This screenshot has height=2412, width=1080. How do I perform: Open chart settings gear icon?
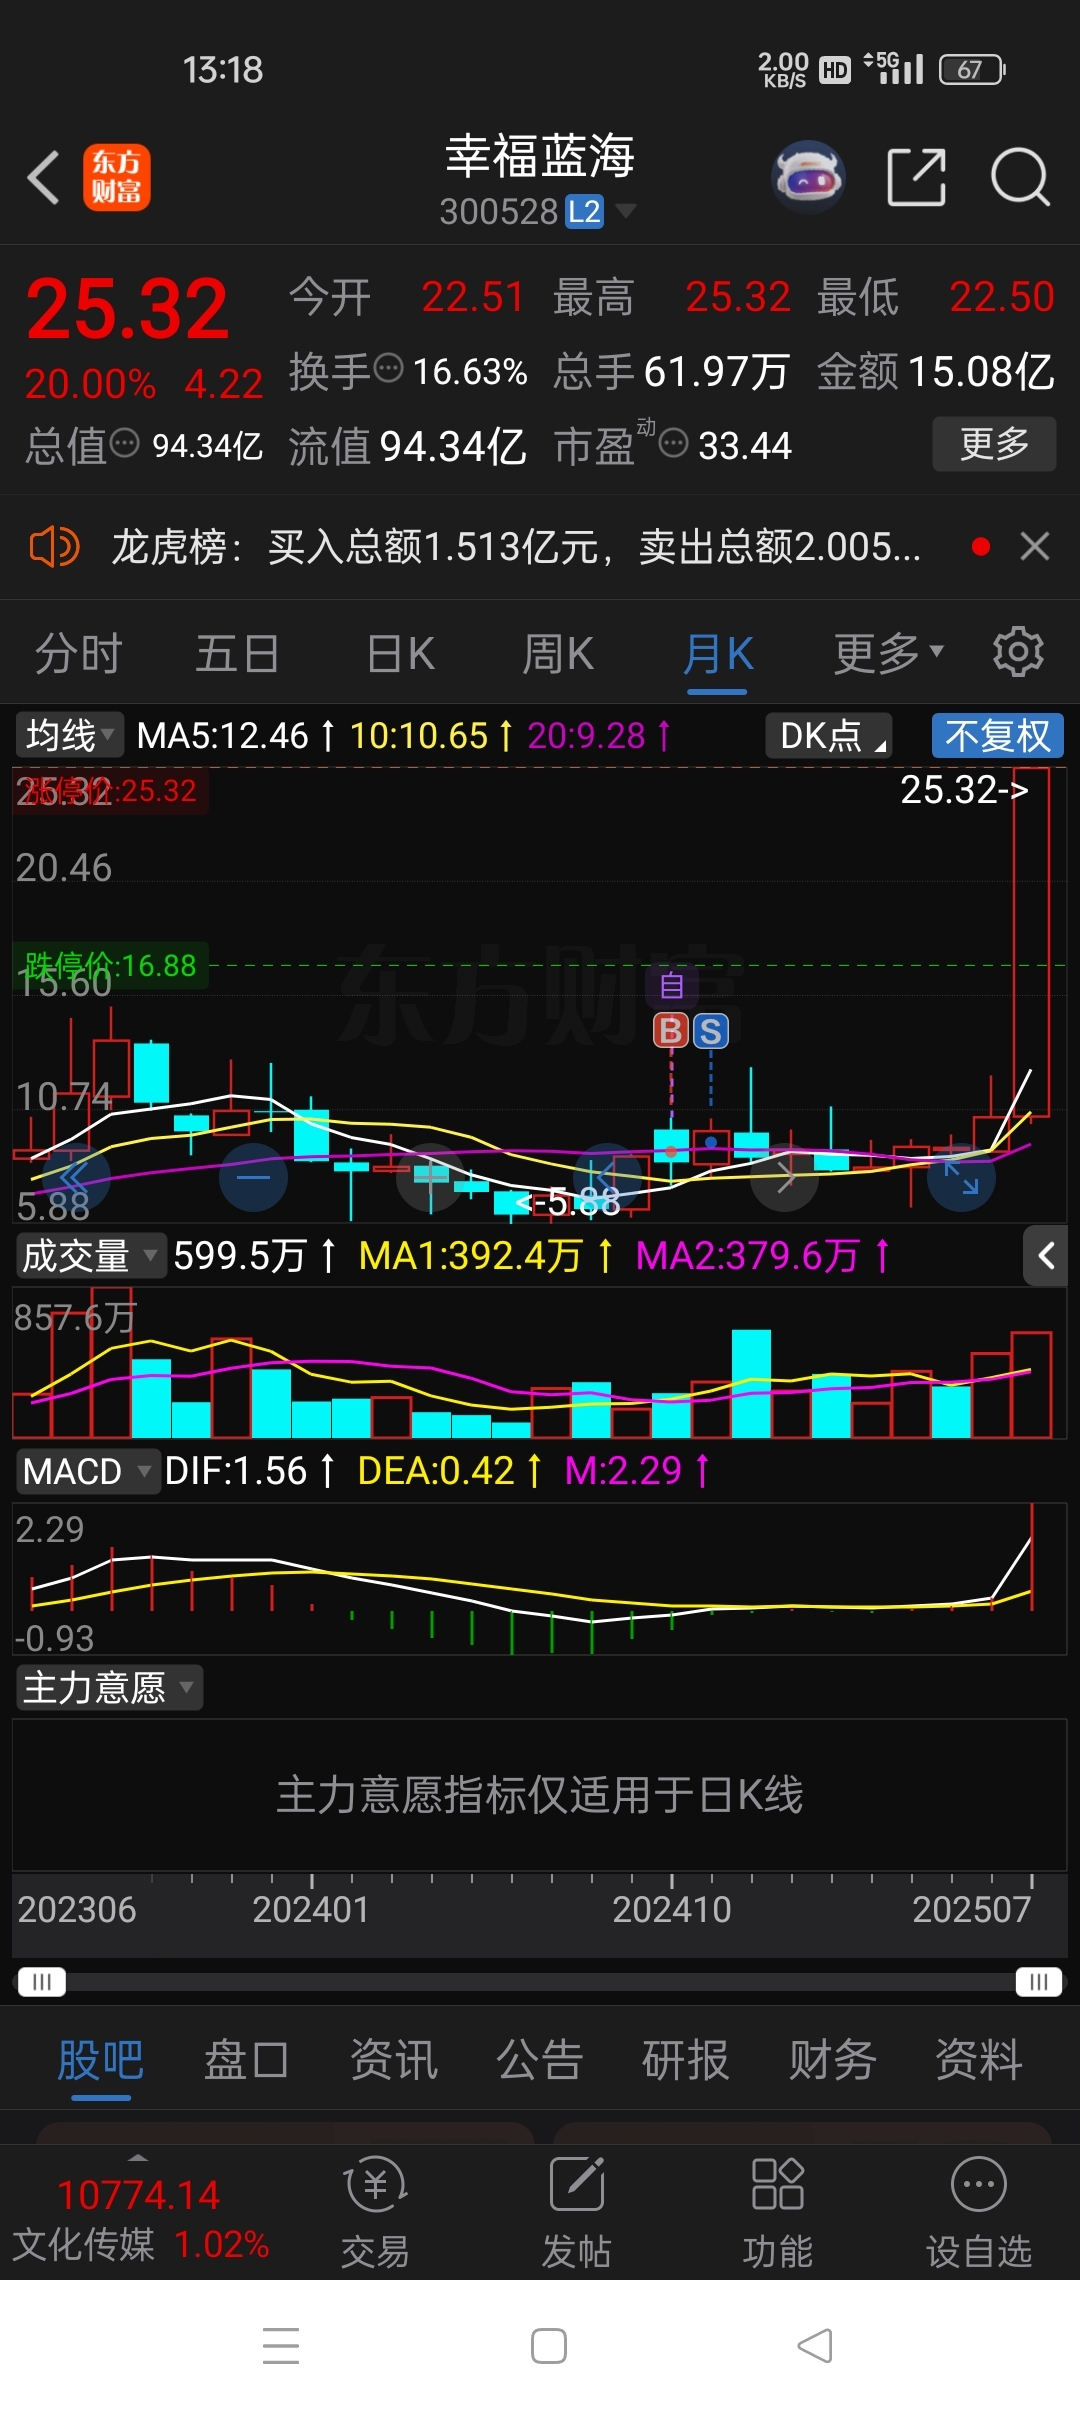[1018, 652]
